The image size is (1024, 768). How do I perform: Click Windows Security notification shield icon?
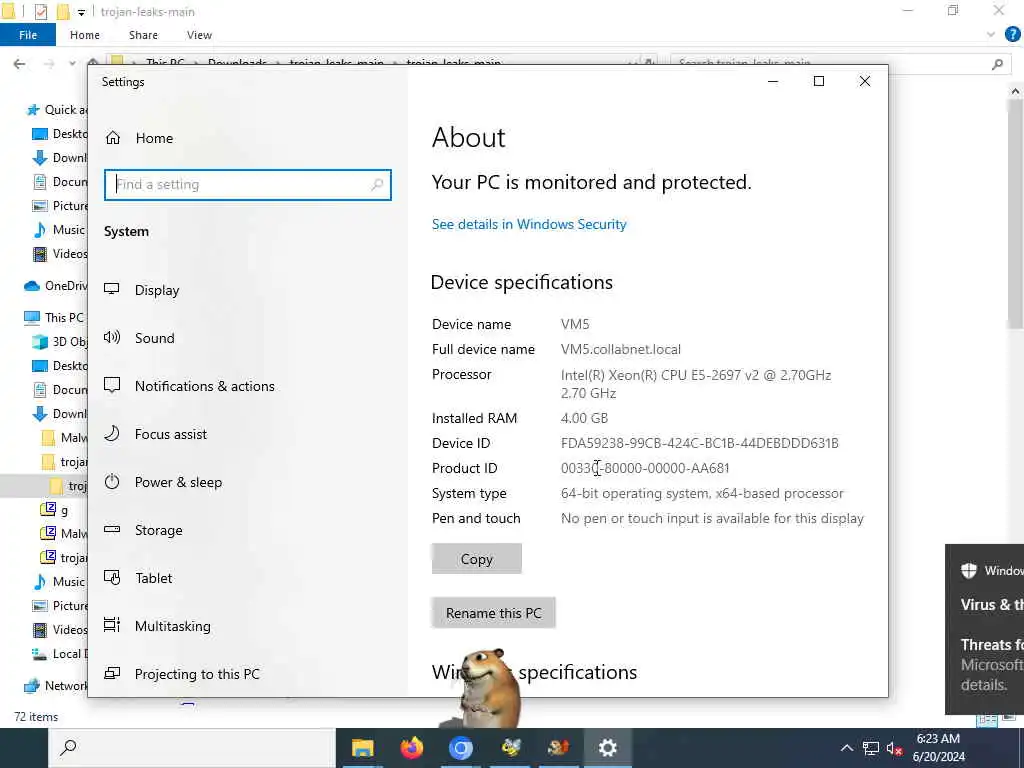pyautogui.click(x=968, y=570)
